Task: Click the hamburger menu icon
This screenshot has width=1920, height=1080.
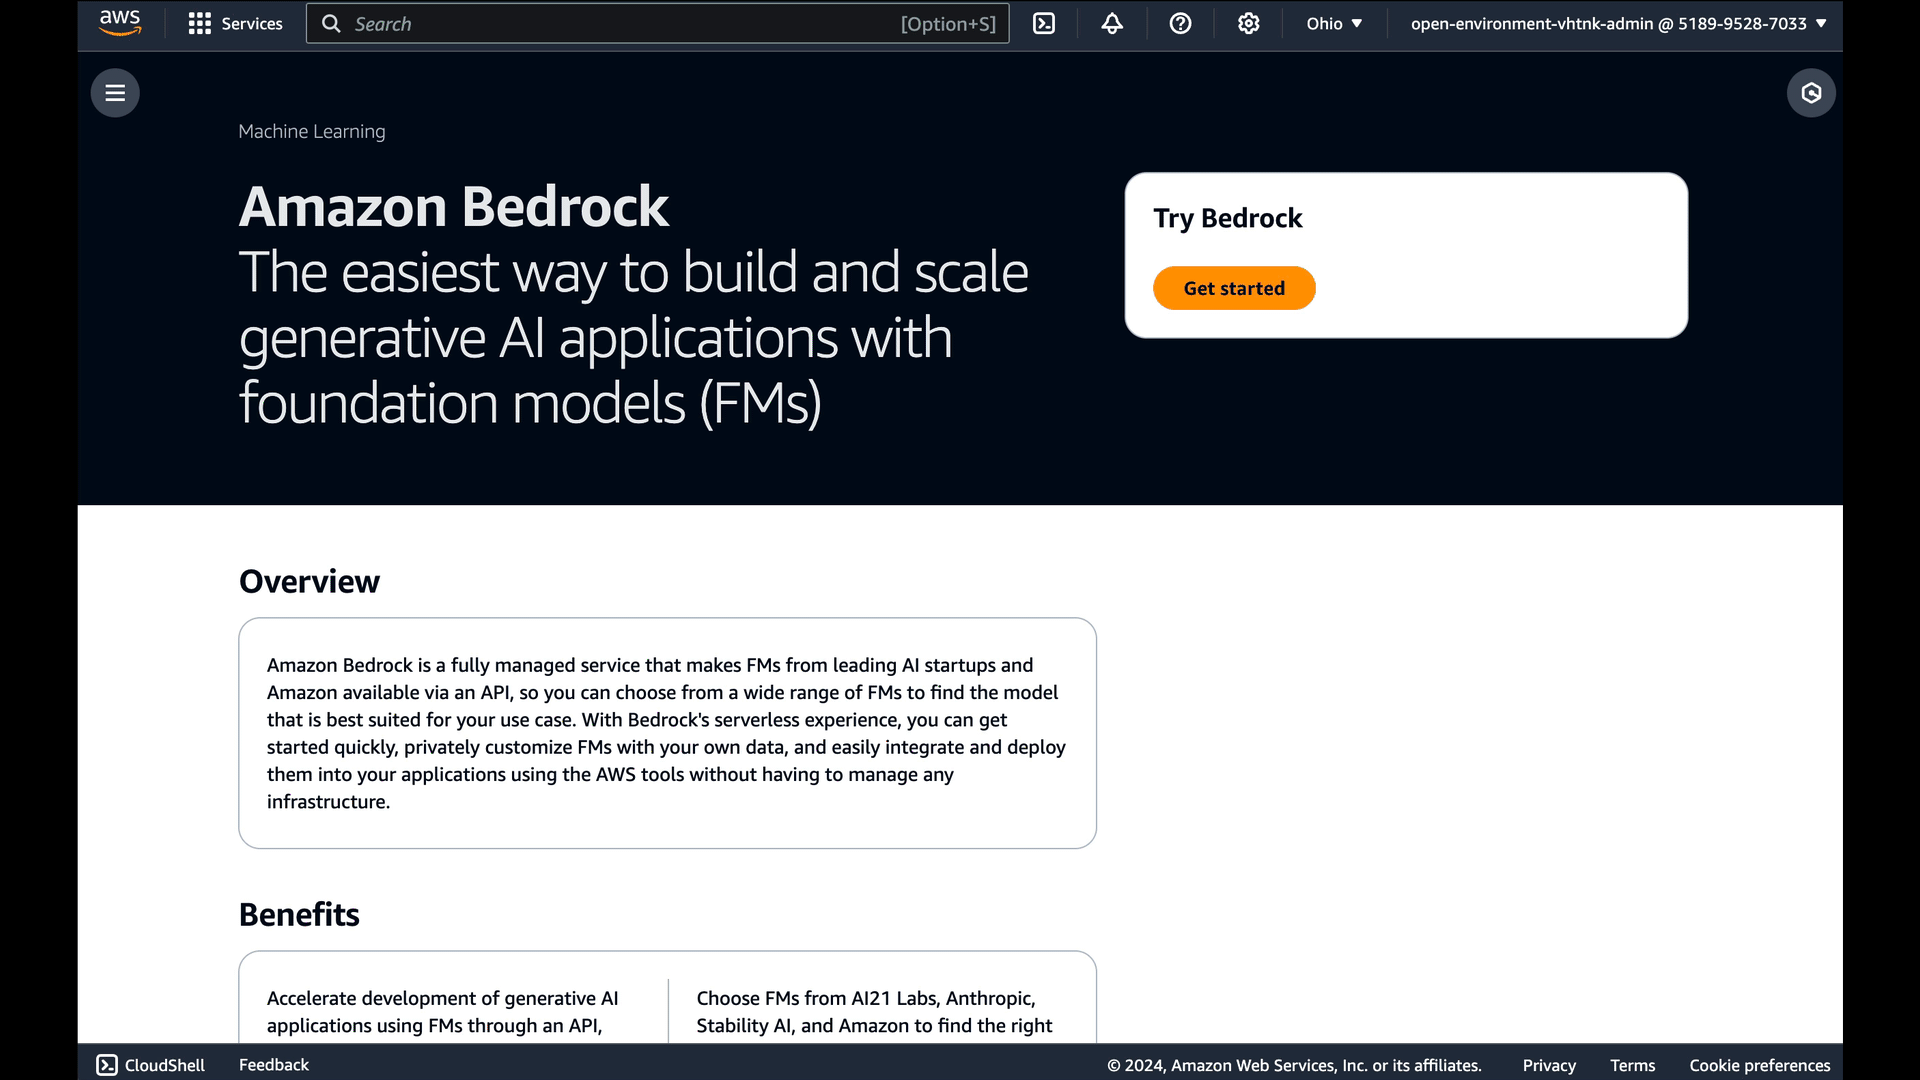Action: click(x=115, y=92)
